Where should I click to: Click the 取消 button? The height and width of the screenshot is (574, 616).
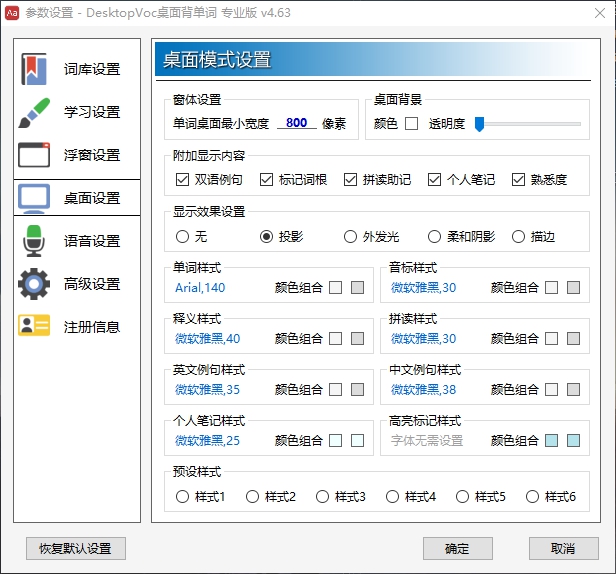pos(563,549)
